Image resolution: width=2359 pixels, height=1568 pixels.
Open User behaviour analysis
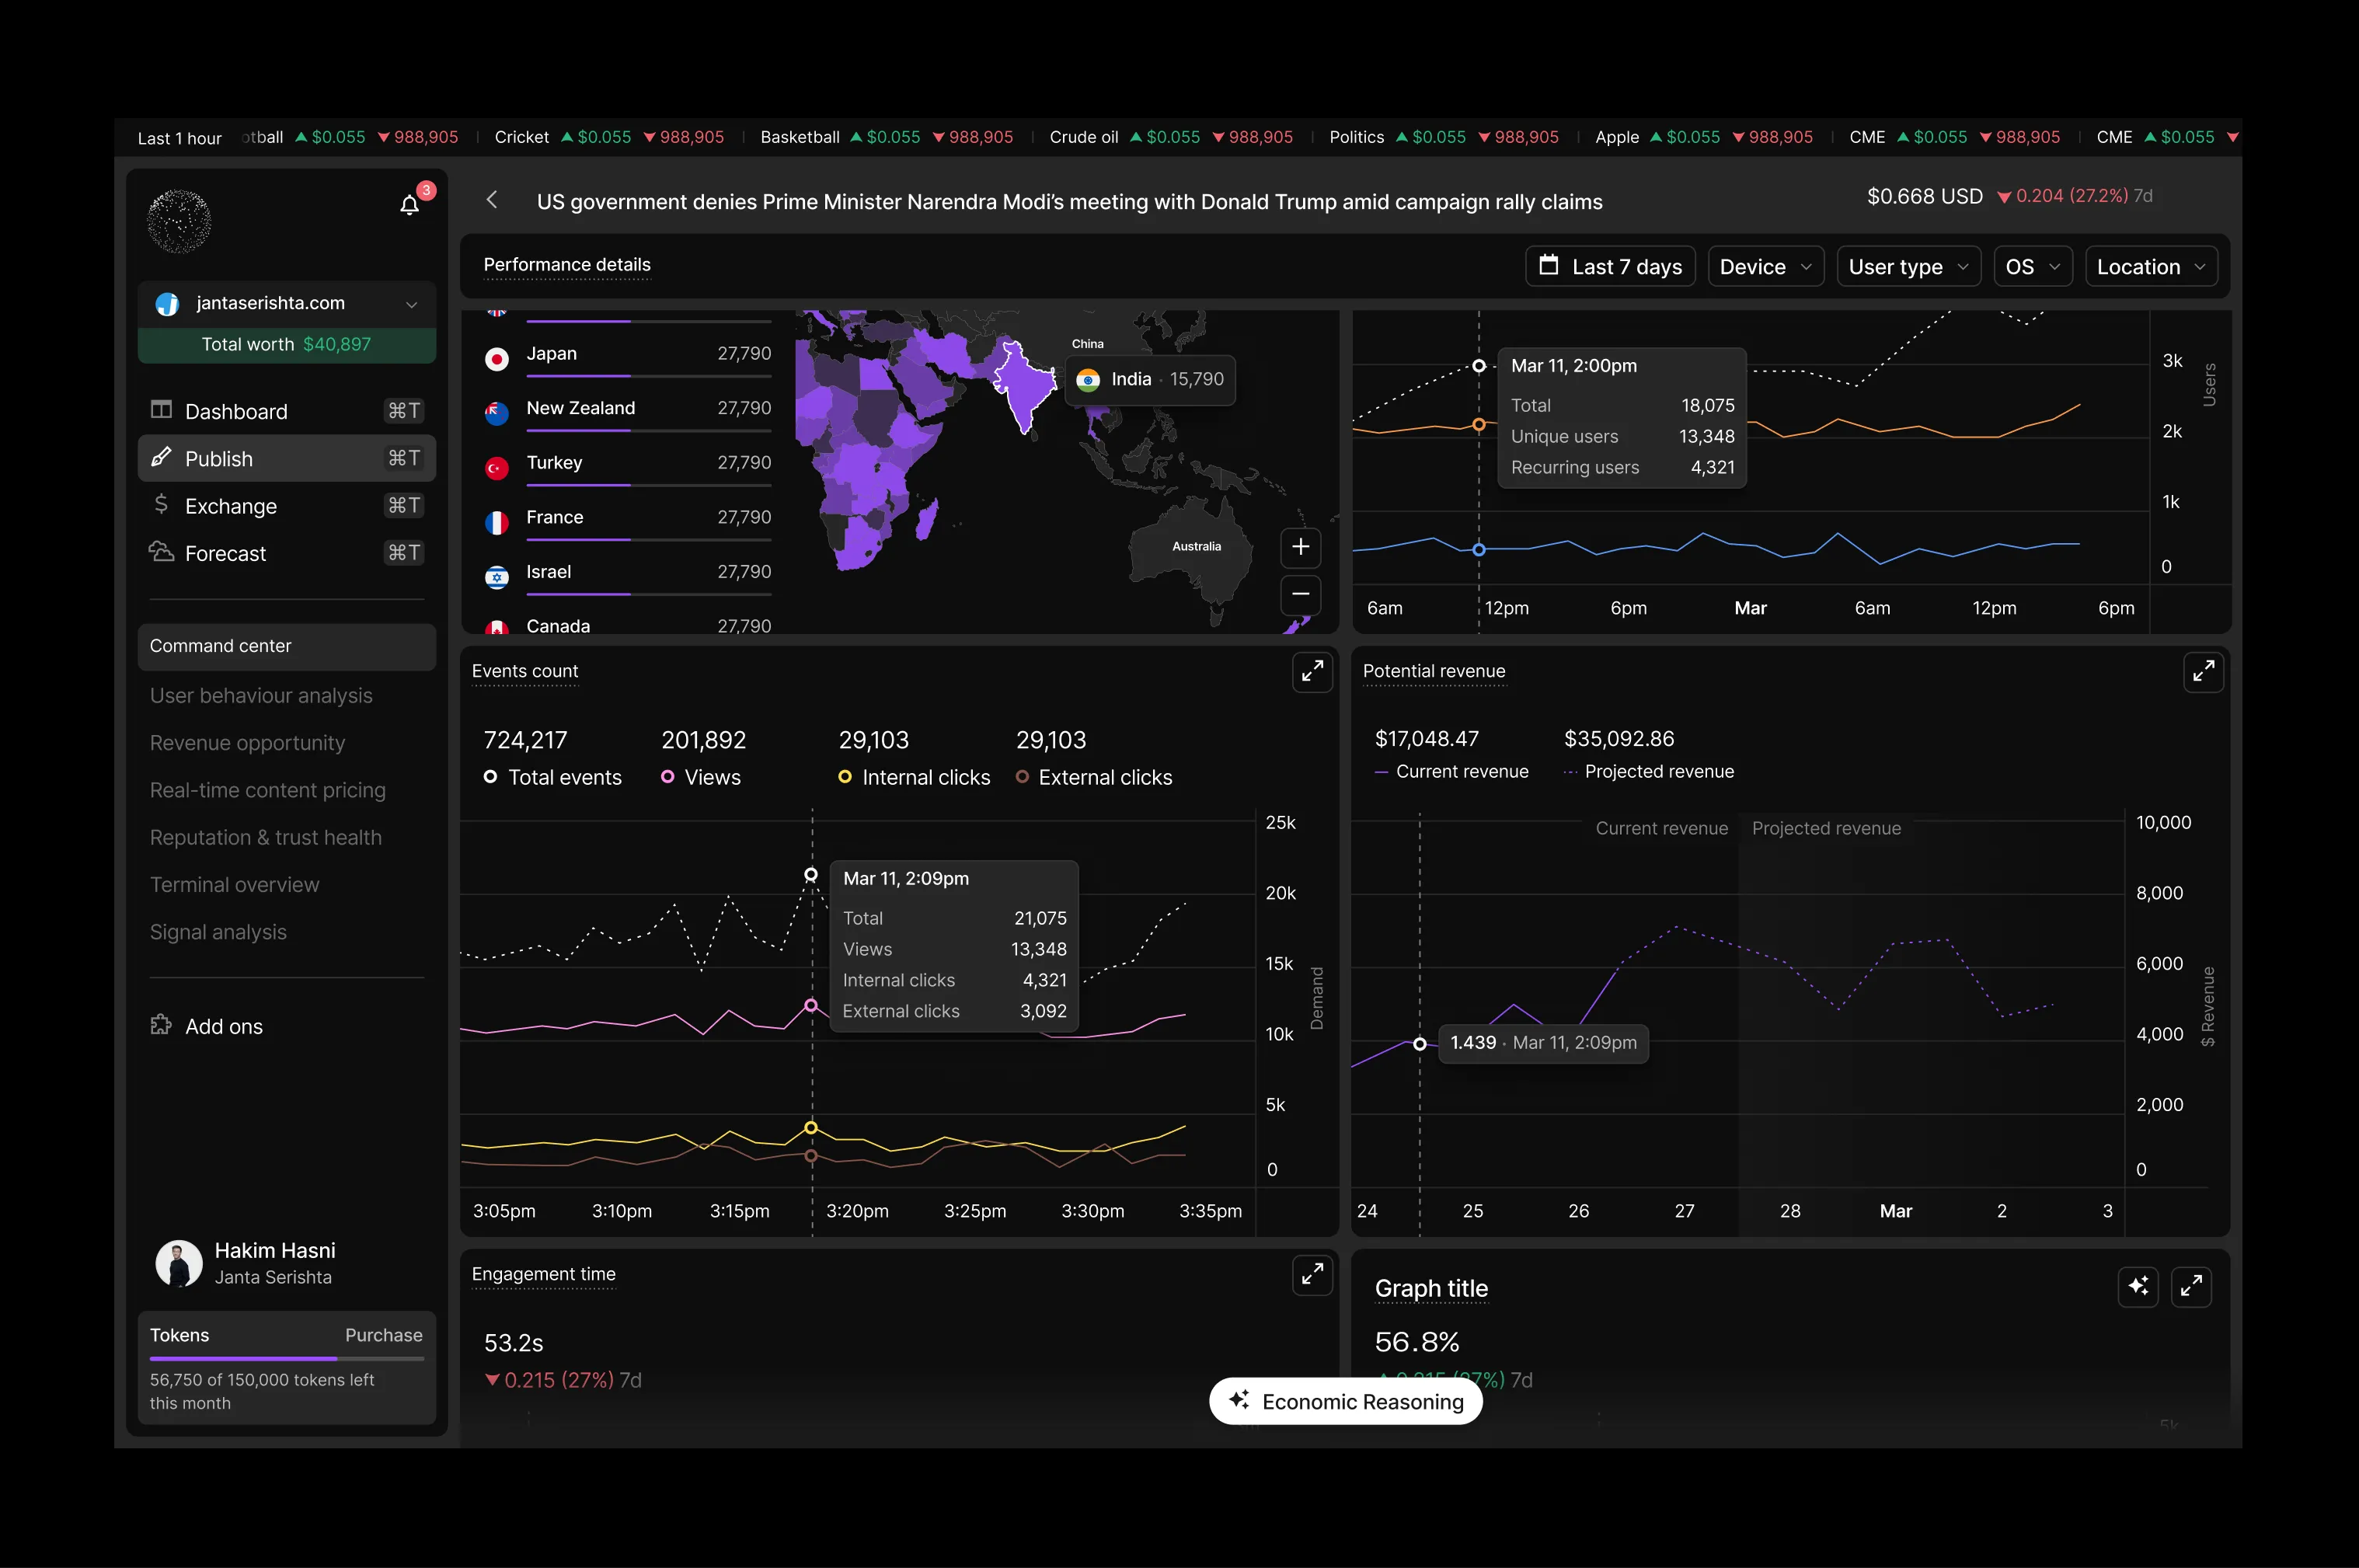[261, 696]
